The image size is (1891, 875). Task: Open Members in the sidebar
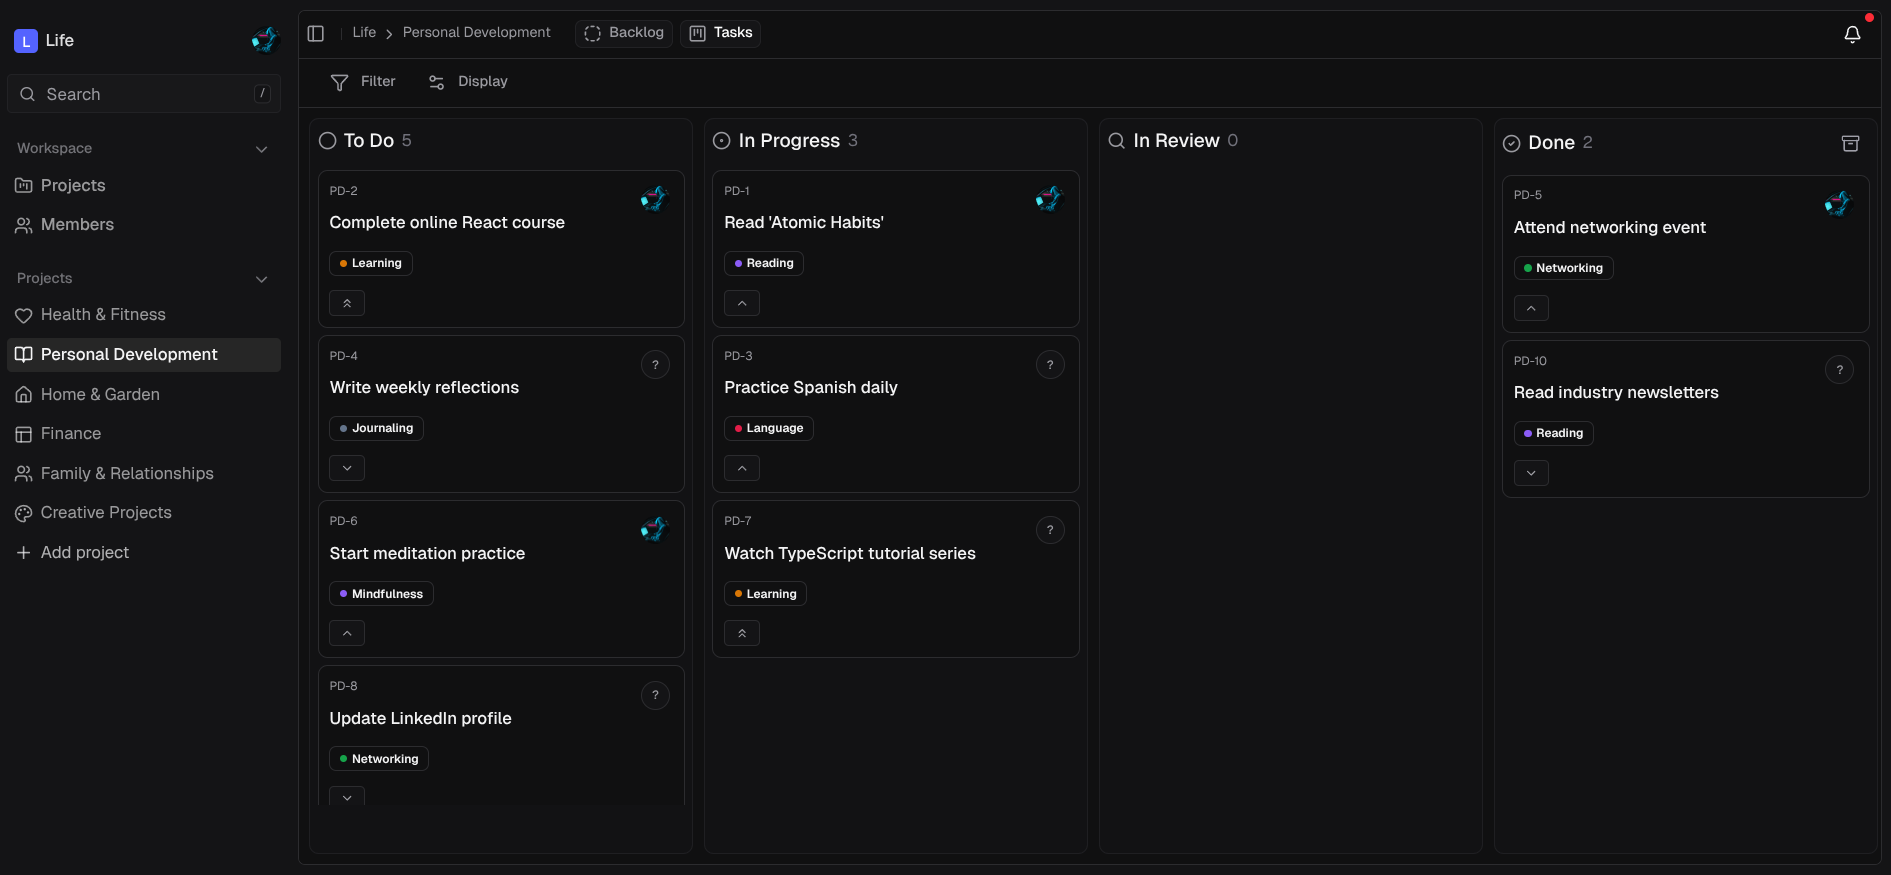coord(144,225)
